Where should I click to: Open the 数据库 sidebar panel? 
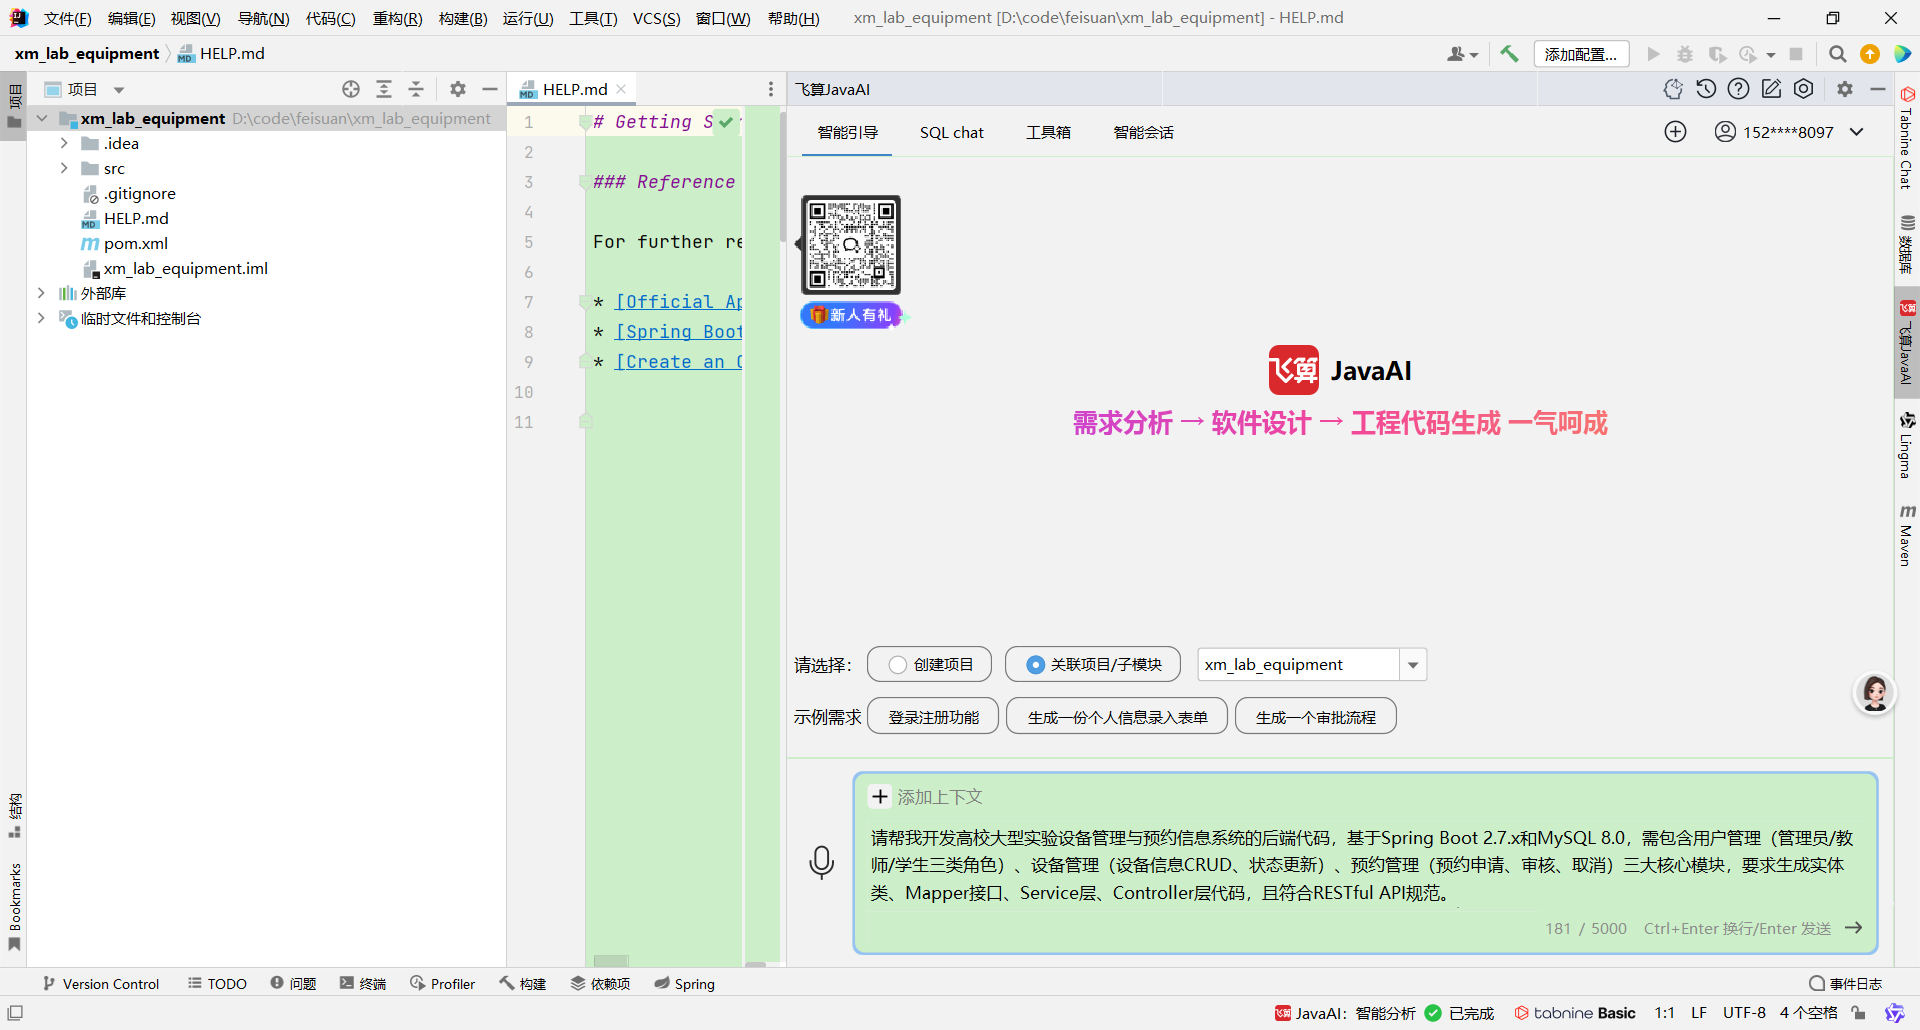coord(1909,247)
